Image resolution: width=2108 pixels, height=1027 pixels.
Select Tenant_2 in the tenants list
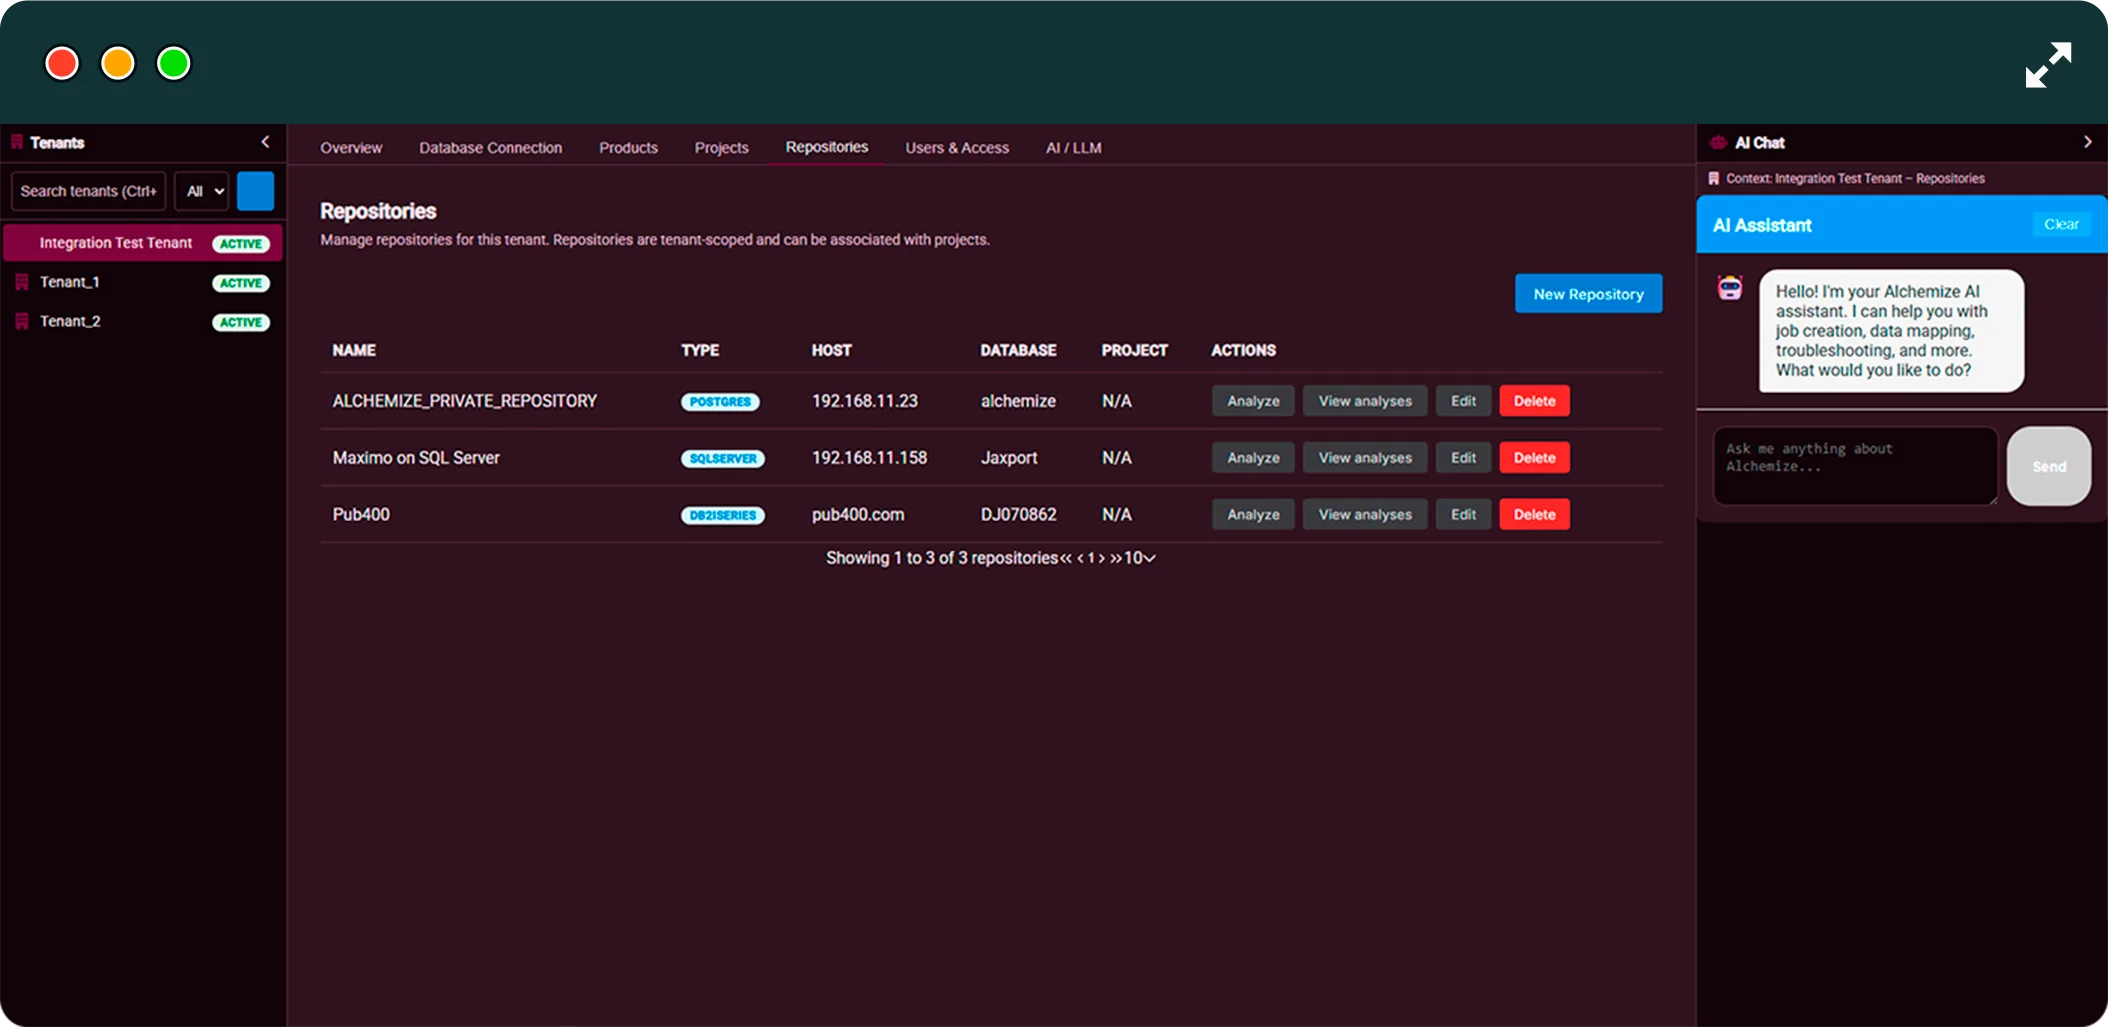[x=143, y=322]
